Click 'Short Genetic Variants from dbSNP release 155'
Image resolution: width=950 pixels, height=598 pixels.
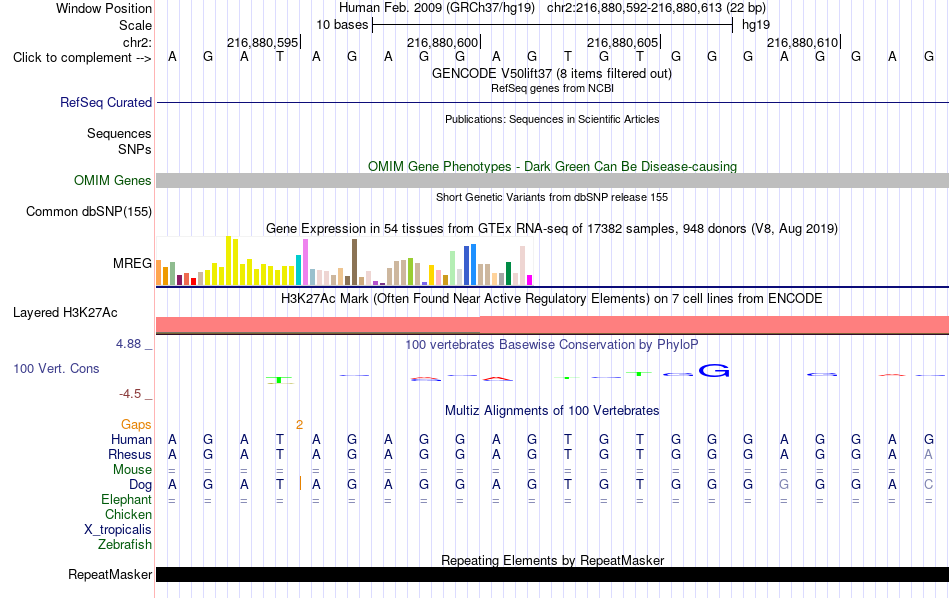[x=552, y=198]
